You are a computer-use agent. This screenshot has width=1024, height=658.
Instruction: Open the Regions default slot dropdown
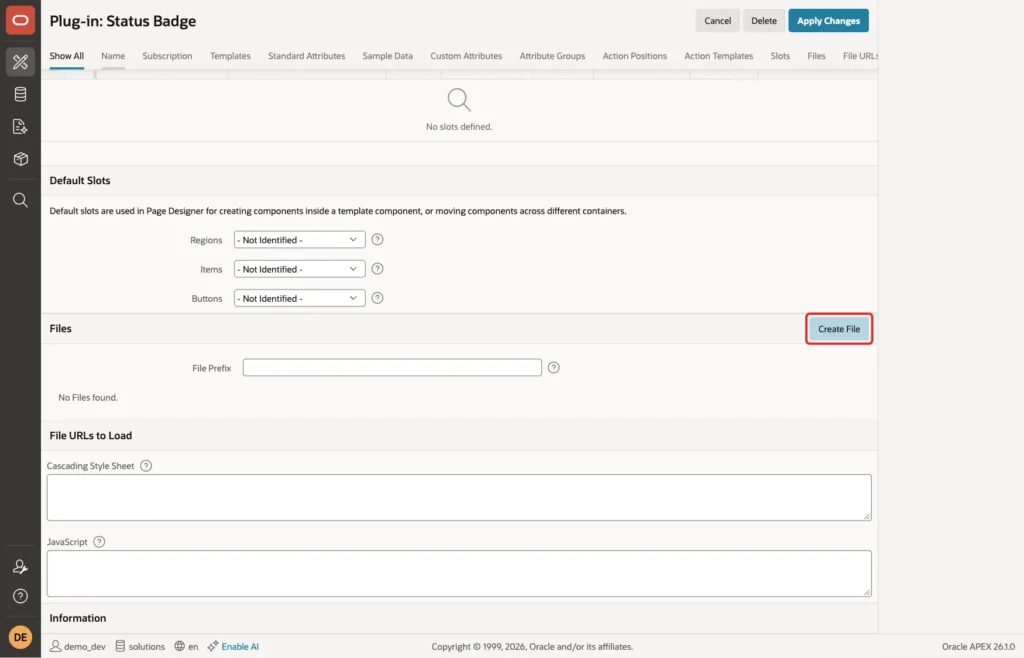click(x=299, y=240)
